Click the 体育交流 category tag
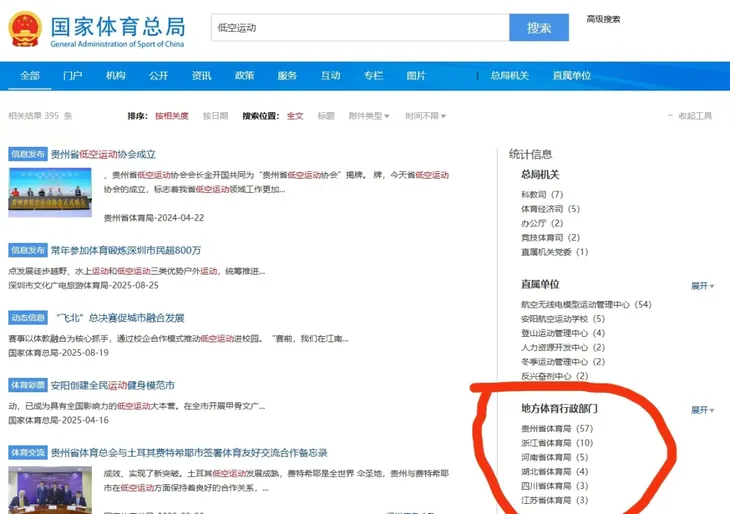Viewport: 730px width, 514px height. coord(28,452)
